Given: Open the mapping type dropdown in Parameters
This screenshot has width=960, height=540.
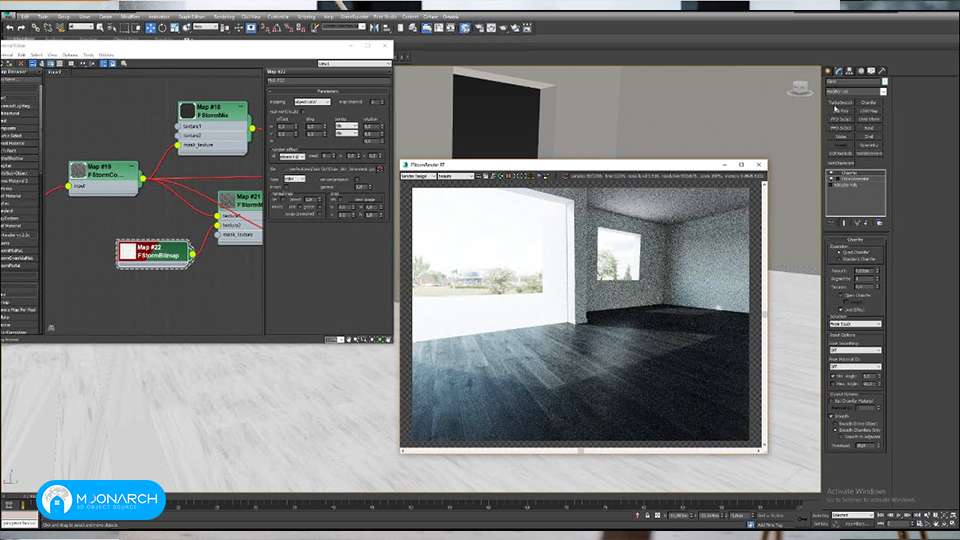Looking at the screenshot, I should point(312,102).
